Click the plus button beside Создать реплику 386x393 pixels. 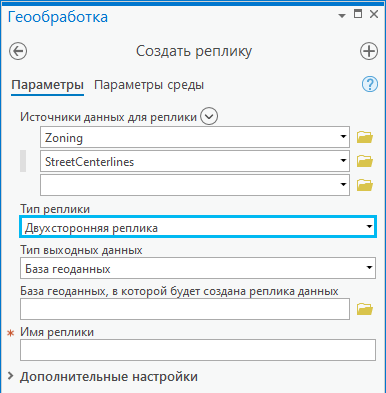pyautogui.click(x=369, y=51)
